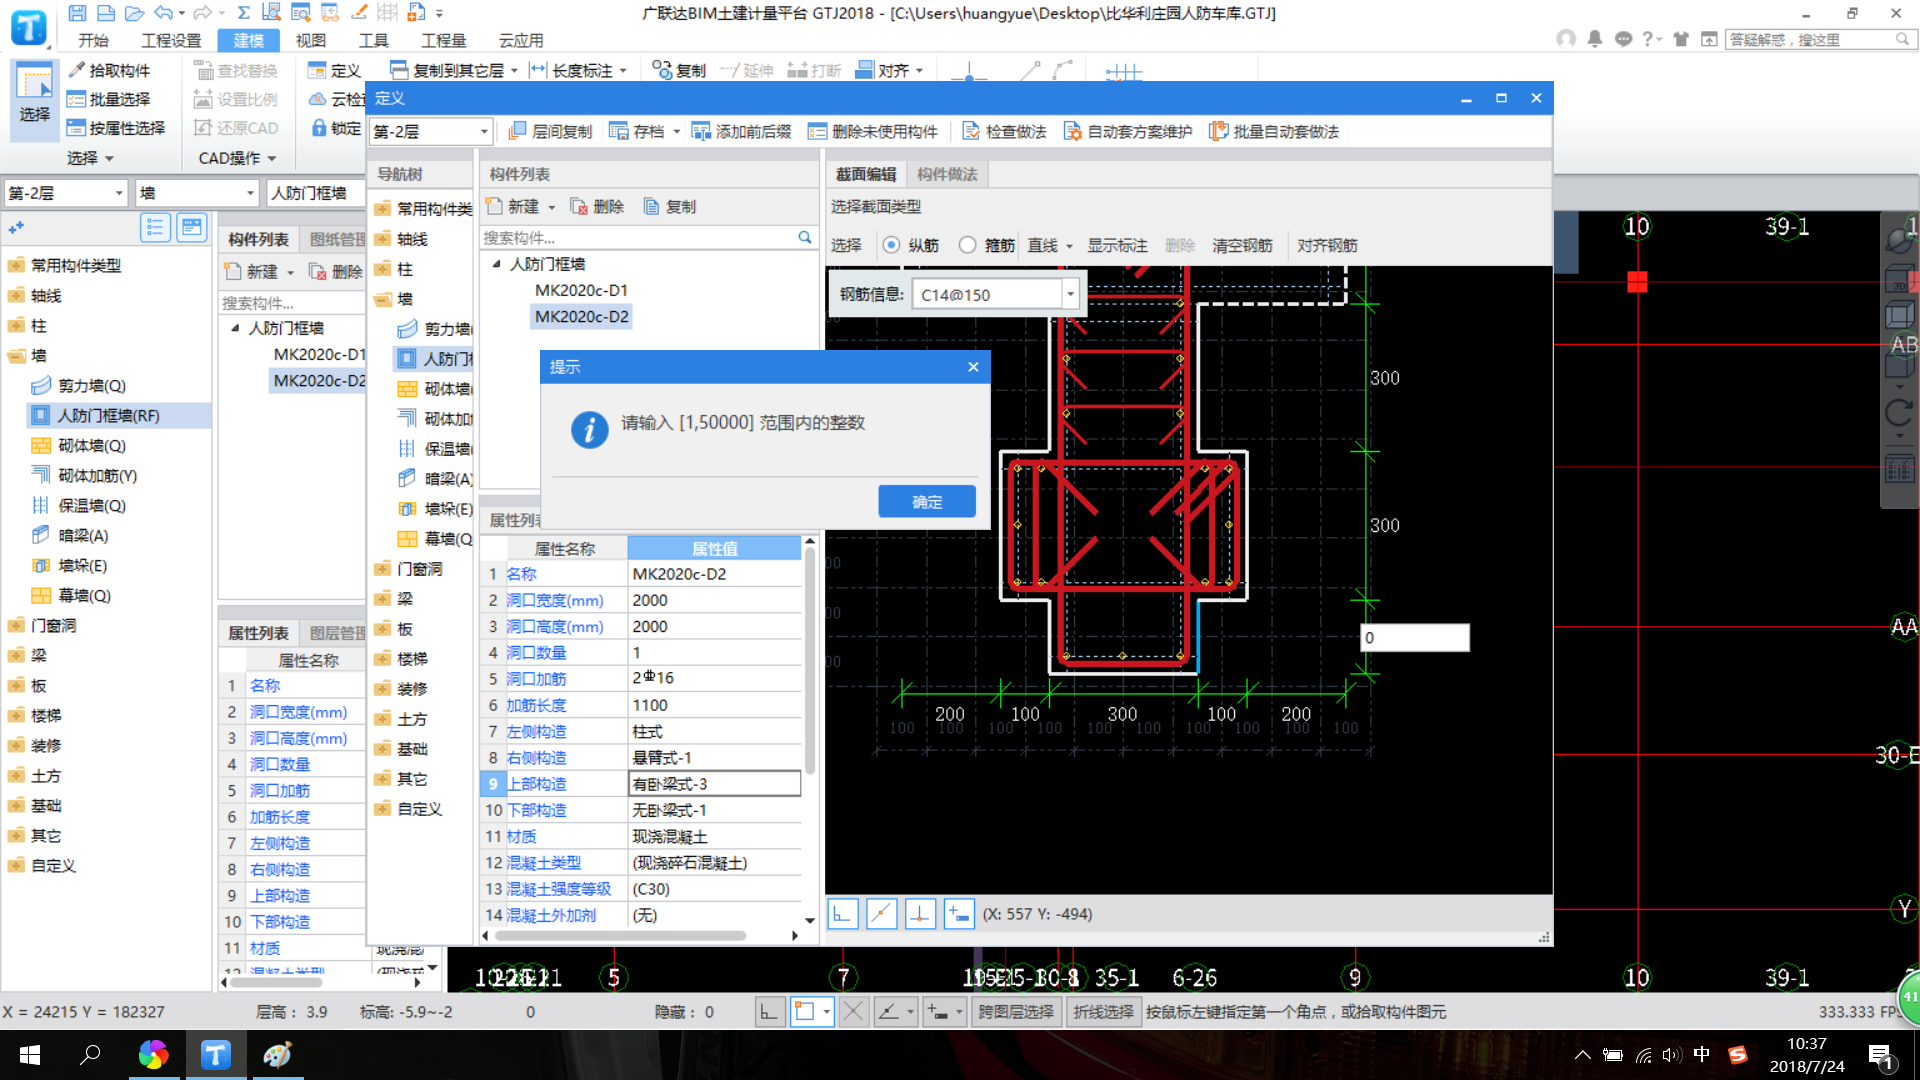Select the 拾取构件 eyedropper tool
The width and height of the screenshot is (1920, 1080).
click(x=109, y=70)
